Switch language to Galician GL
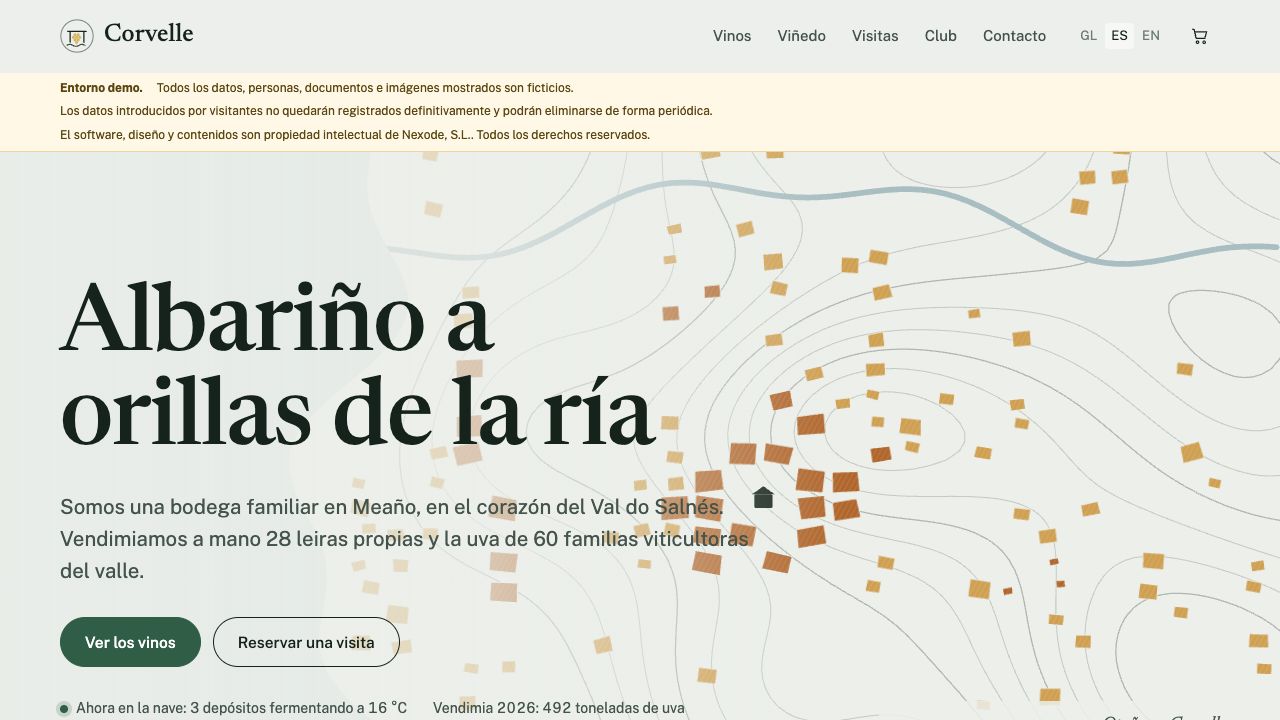 (x=1088, y=36)
